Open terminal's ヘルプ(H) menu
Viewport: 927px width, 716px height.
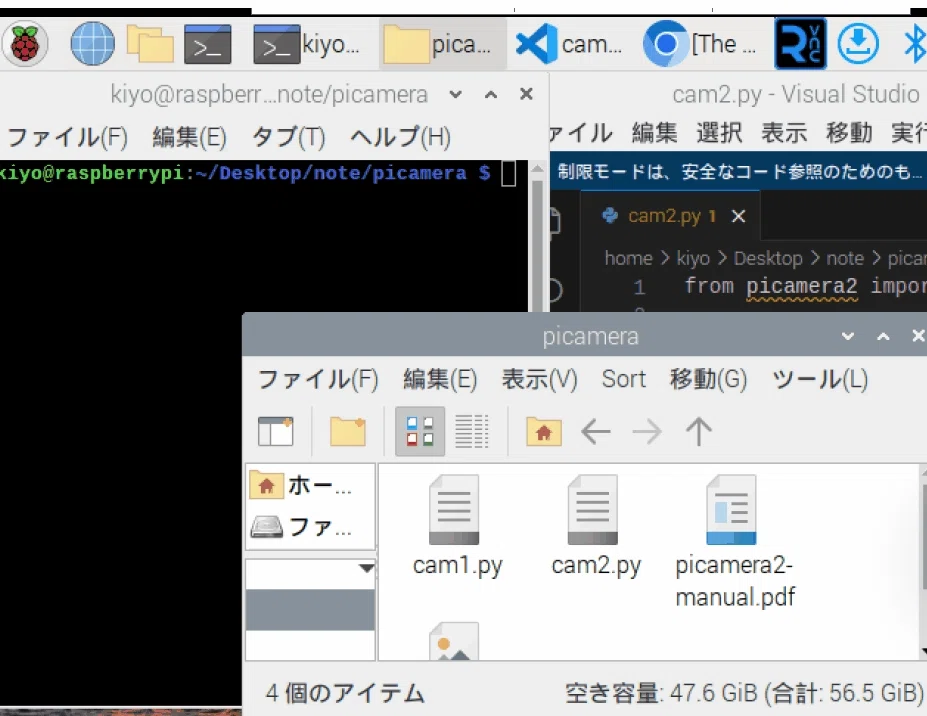click(400, 137)
